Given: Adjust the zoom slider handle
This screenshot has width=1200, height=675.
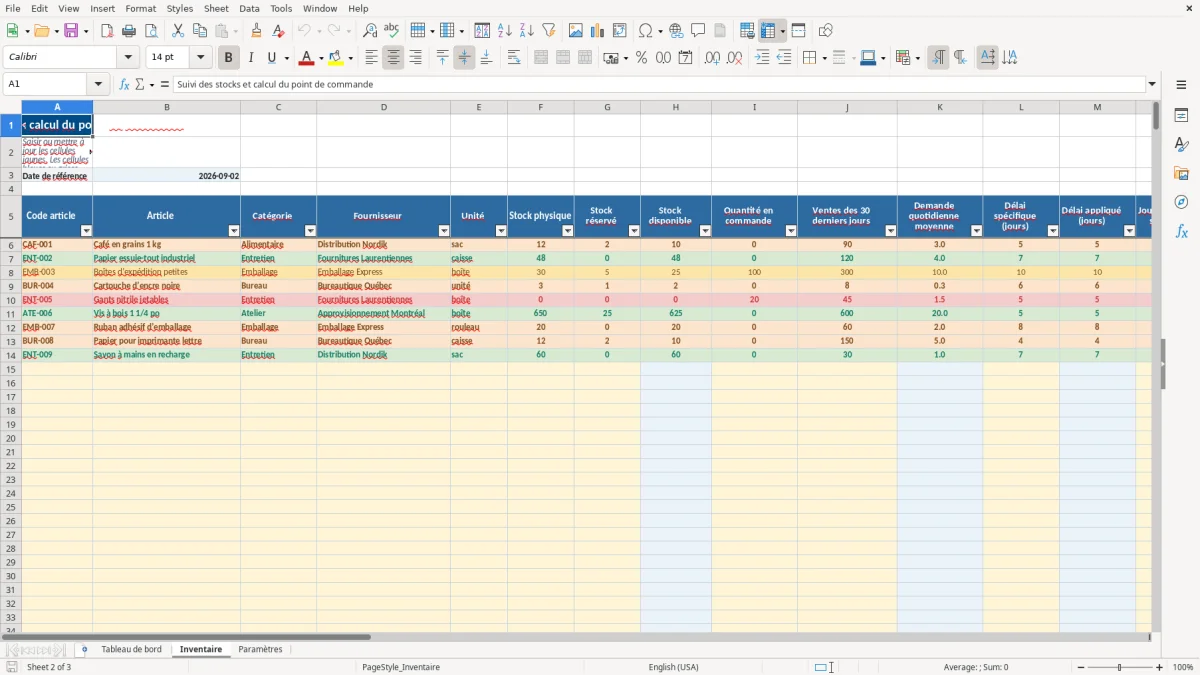Looking at the screenshot, I should 1120,667.
